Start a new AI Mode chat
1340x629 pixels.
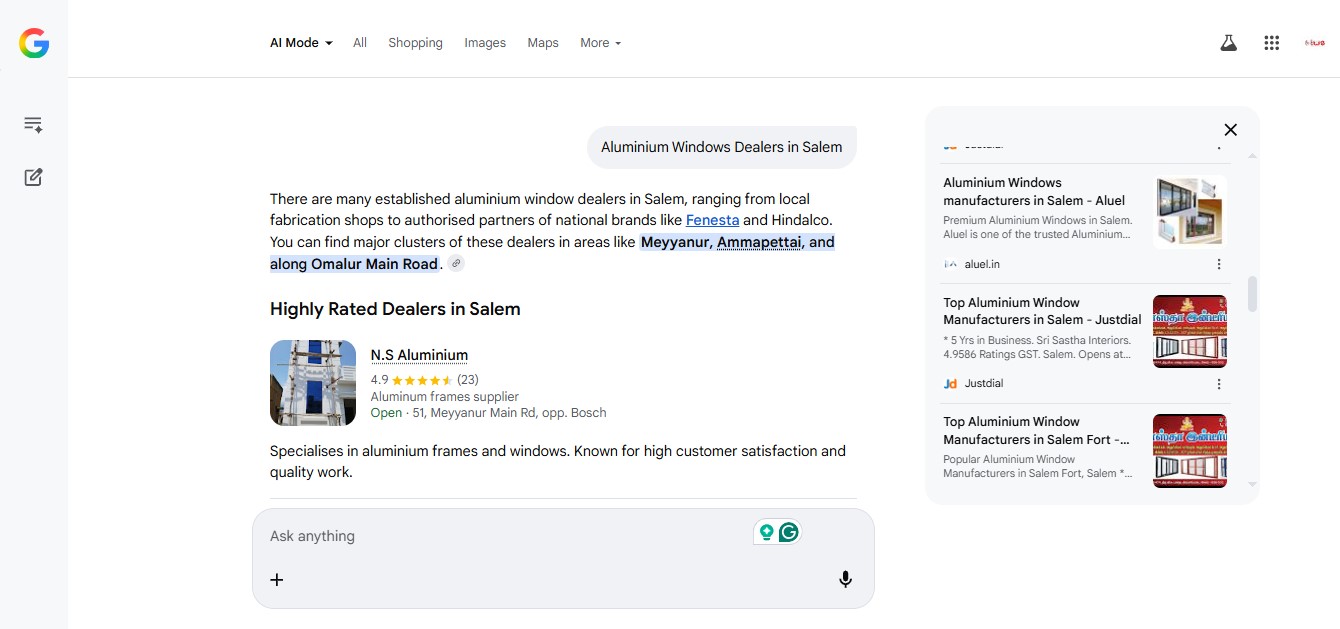tap(33, 177)
